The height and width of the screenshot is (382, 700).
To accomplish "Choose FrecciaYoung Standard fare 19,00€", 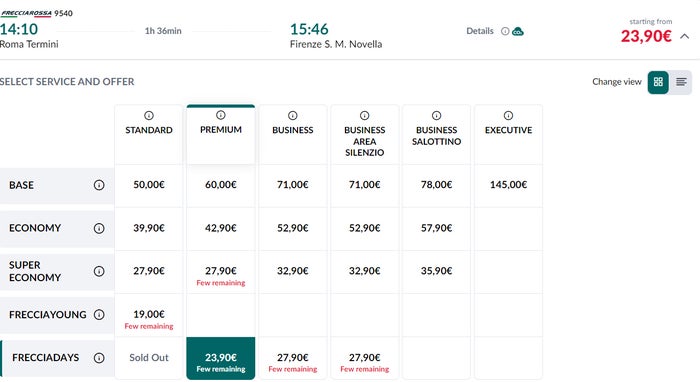I will (x=149, y=315).
